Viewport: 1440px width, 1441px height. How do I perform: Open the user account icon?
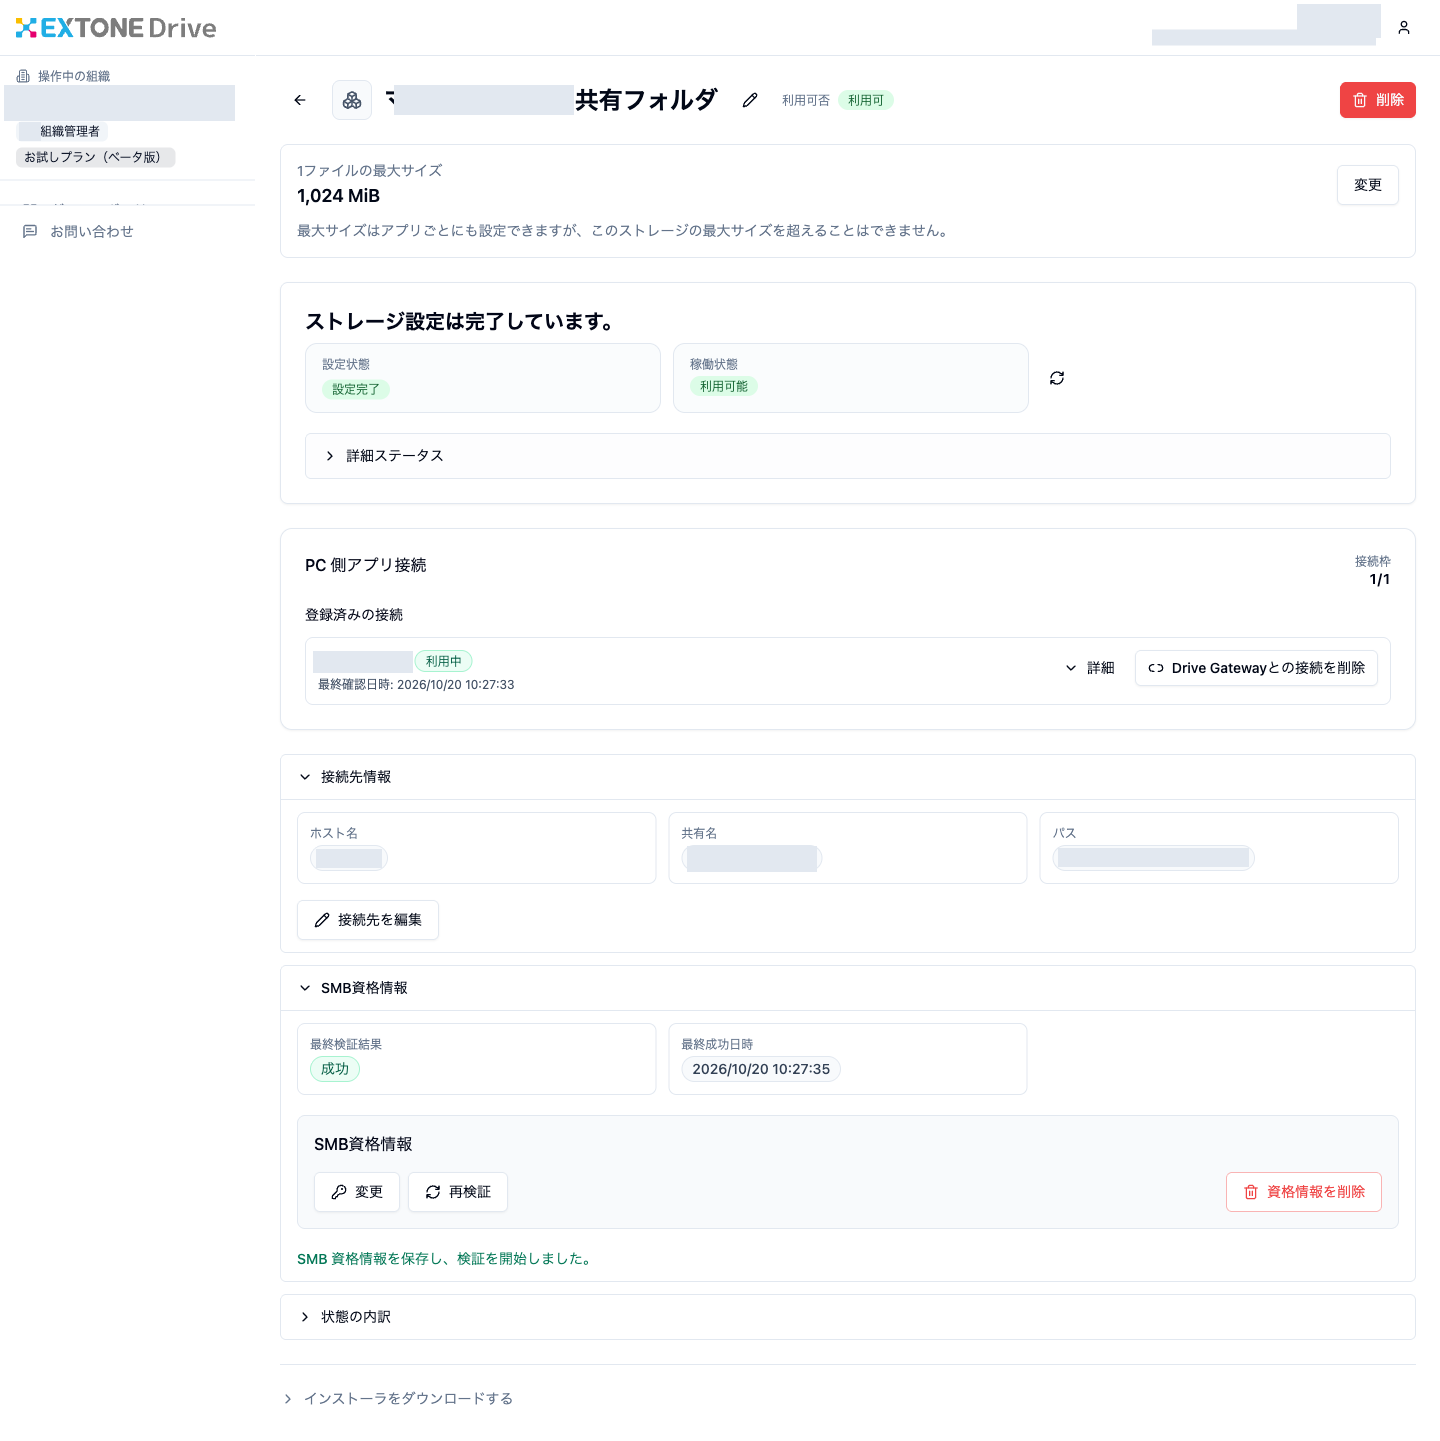1404,28
